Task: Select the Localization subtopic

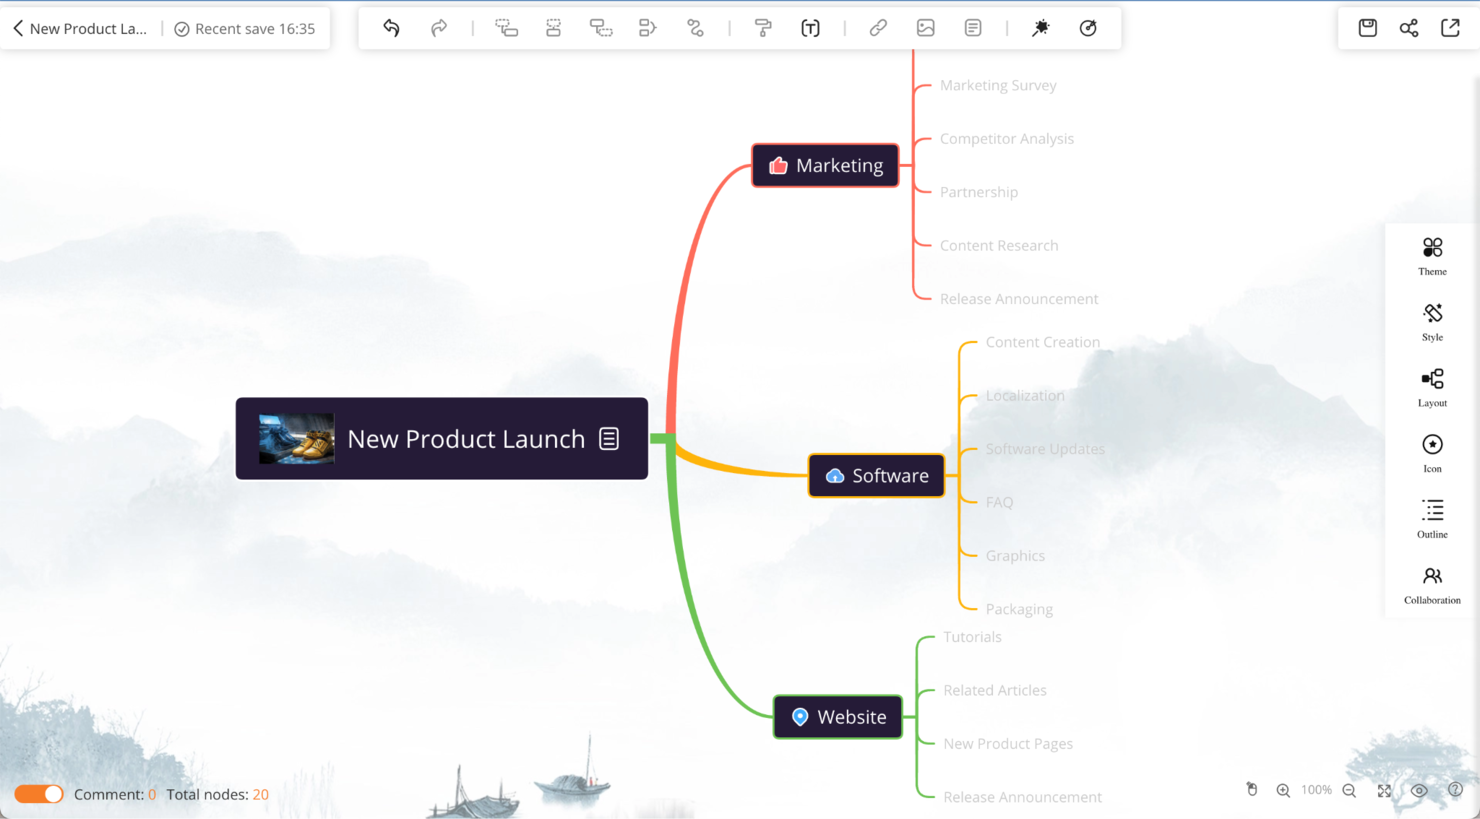Action: pos(1025,395)
